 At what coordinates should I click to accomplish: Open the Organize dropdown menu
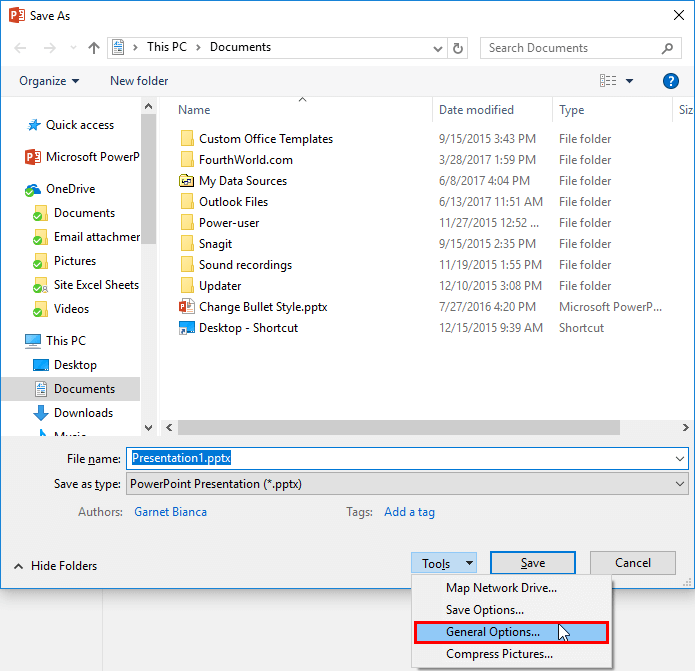48,81
